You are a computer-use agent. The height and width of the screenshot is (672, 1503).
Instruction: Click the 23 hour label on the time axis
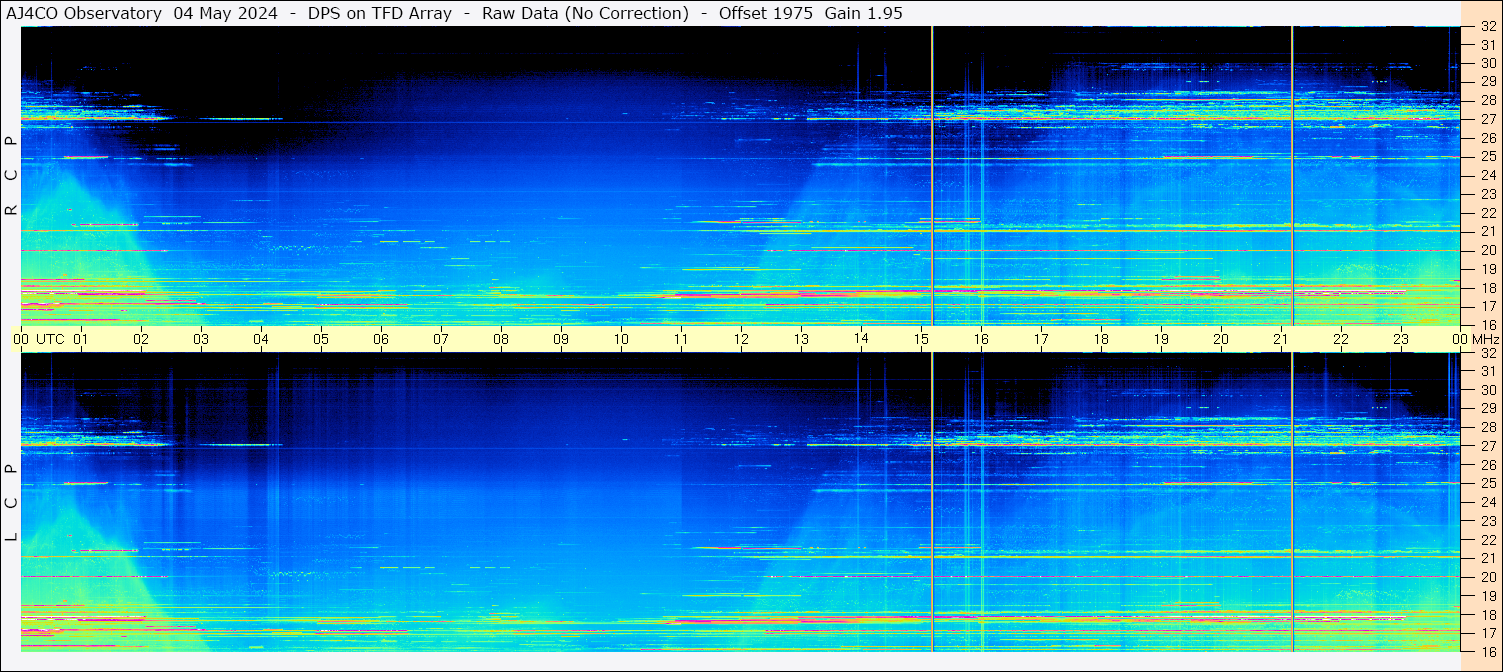1401,339
